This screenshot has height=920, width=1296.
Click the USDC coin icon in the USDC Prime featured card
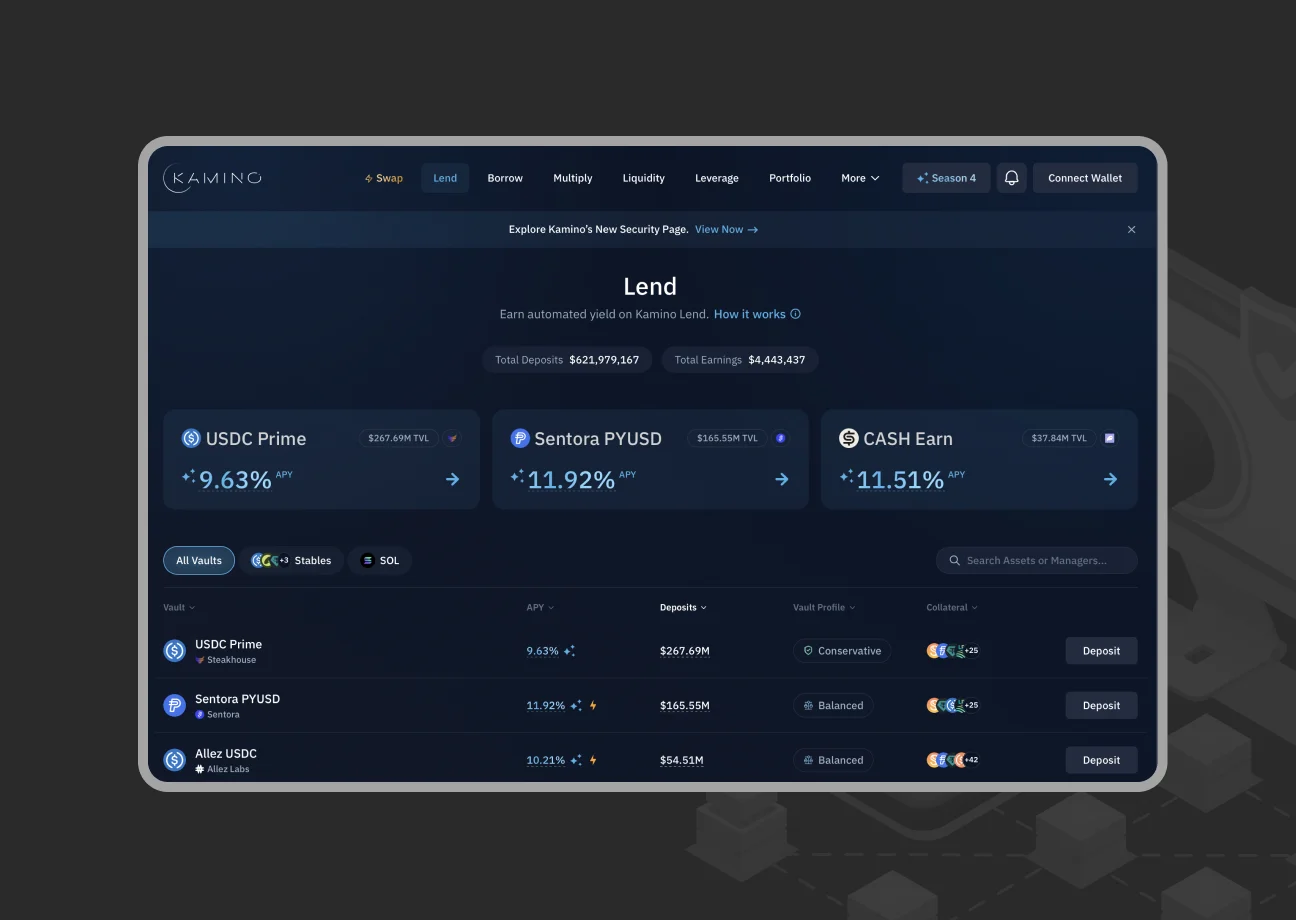(191, 438)
